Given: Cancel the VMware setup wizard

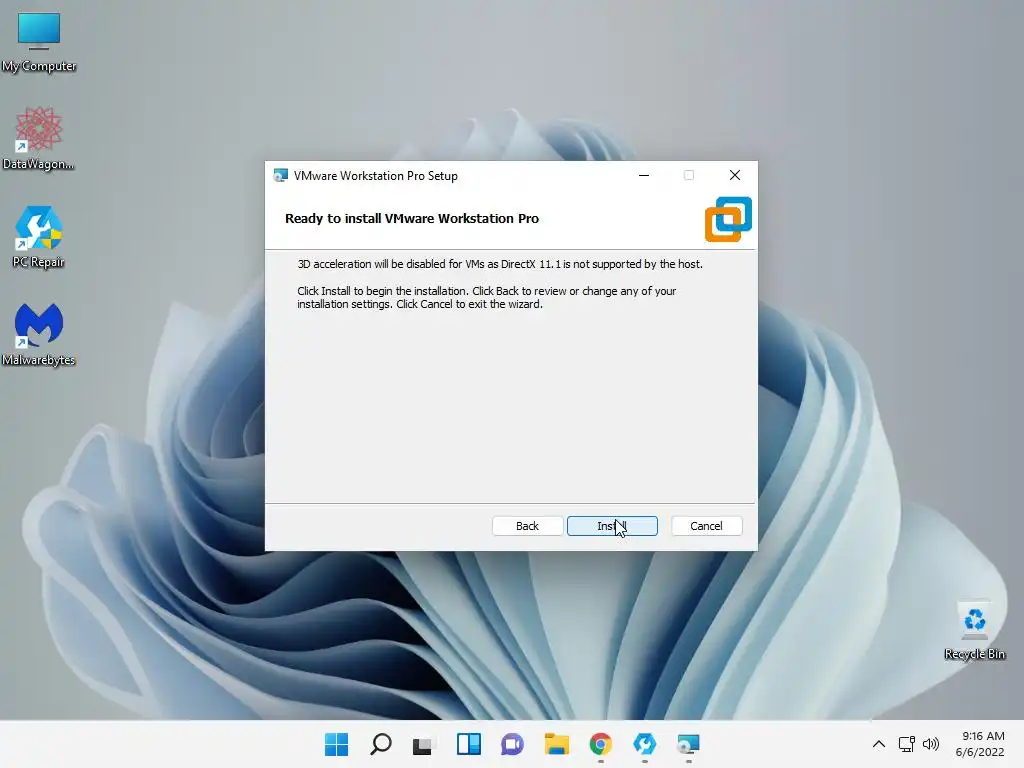Looking at the screenshot, I should pos(706,526).
